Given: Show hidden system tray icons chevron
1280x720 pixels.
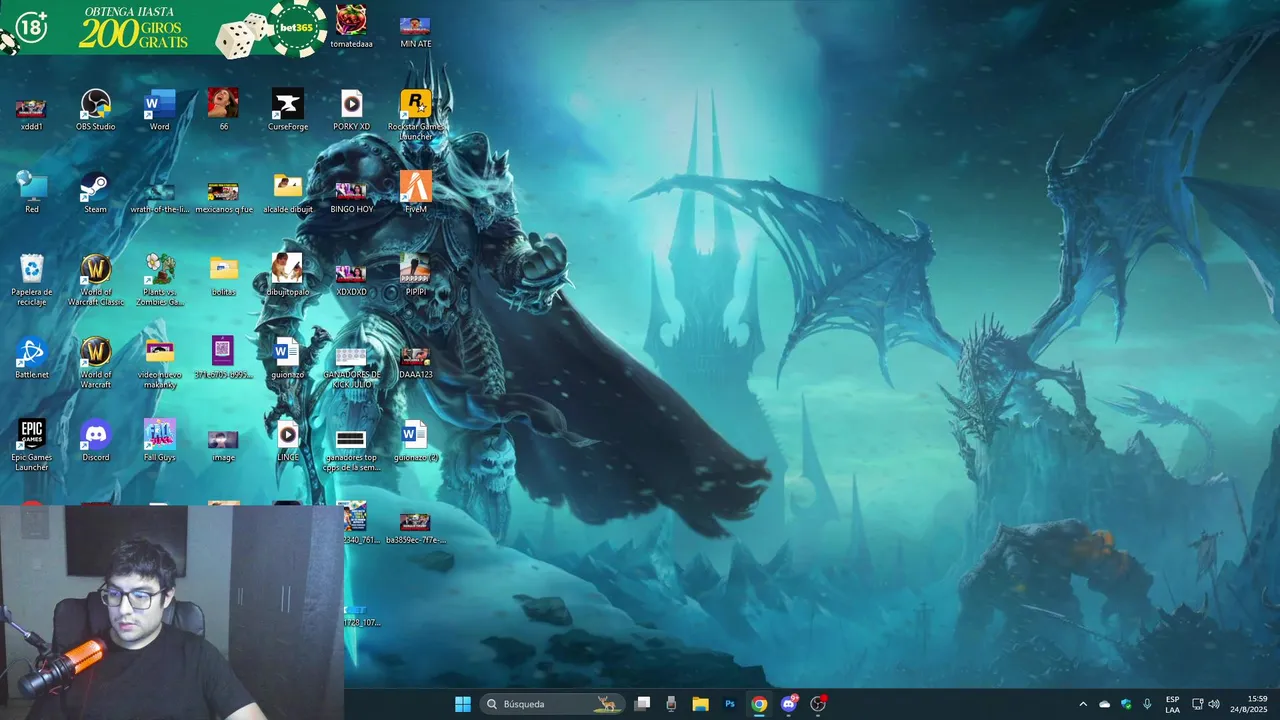Looking at the screenshot, I should pyautogui.click(x=1082, y=704).
